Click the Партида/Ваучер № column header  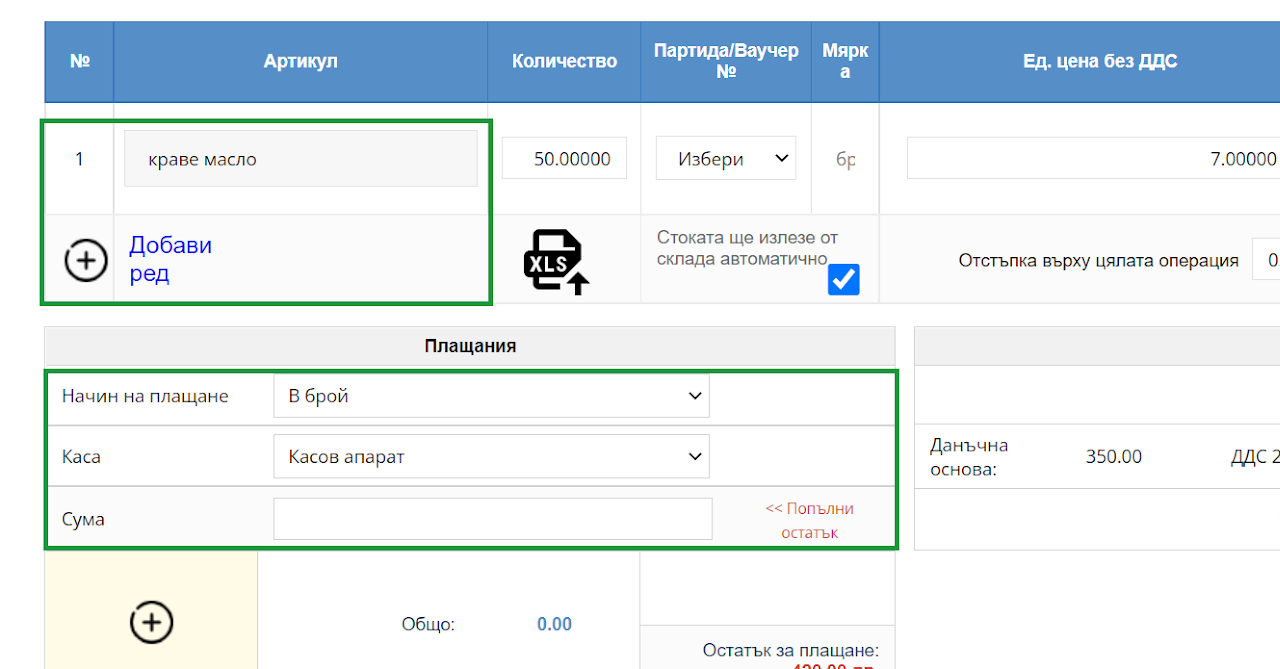point(726,62)
